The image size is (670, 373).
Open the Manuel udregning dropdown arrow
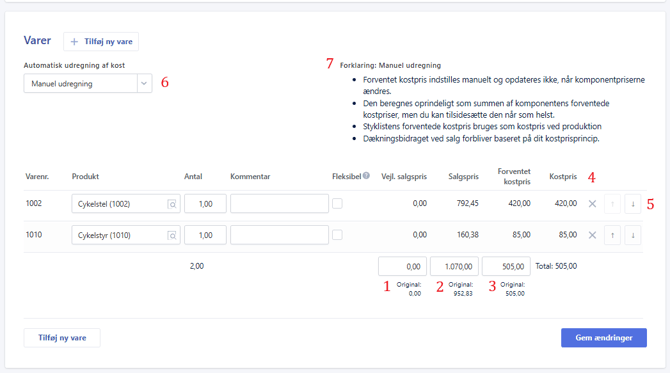tap(144, 83)
